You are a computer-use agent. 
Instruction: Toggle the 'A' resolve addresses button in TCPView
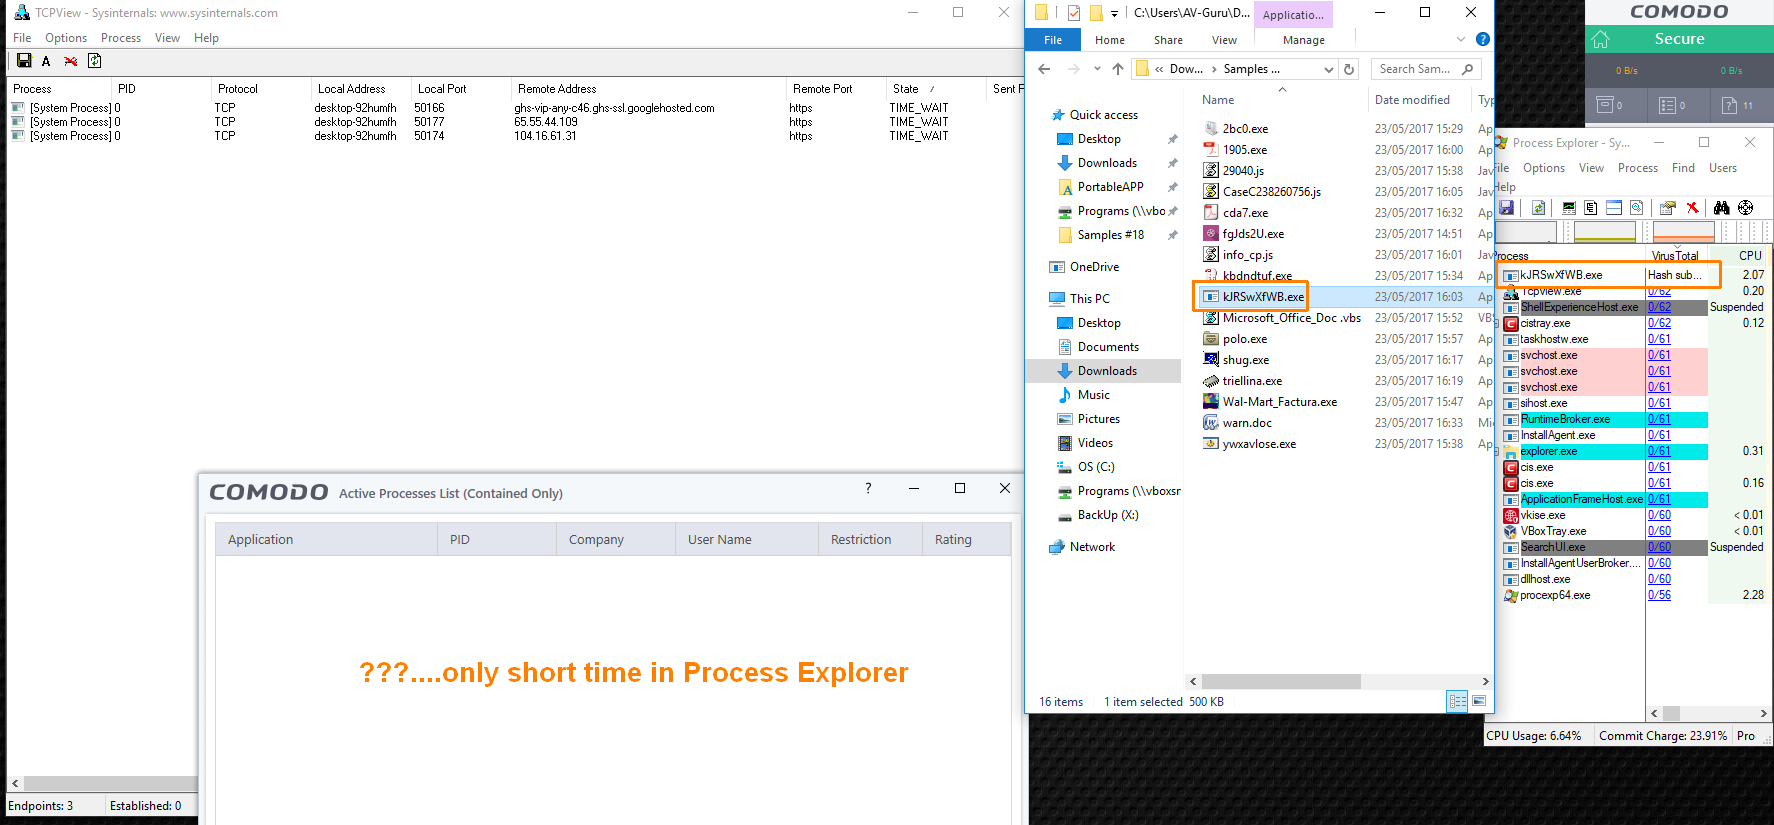click(x=46, y=61)
